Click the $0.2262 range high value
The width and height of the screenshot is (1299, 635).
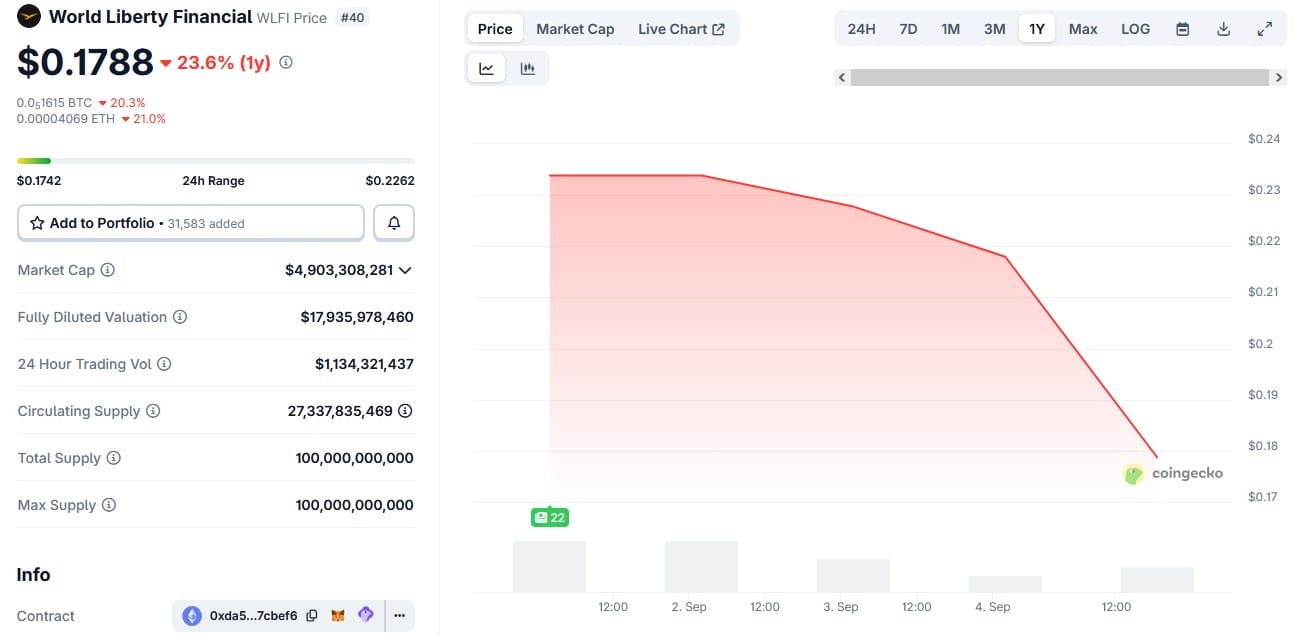[x=390, y=181]
